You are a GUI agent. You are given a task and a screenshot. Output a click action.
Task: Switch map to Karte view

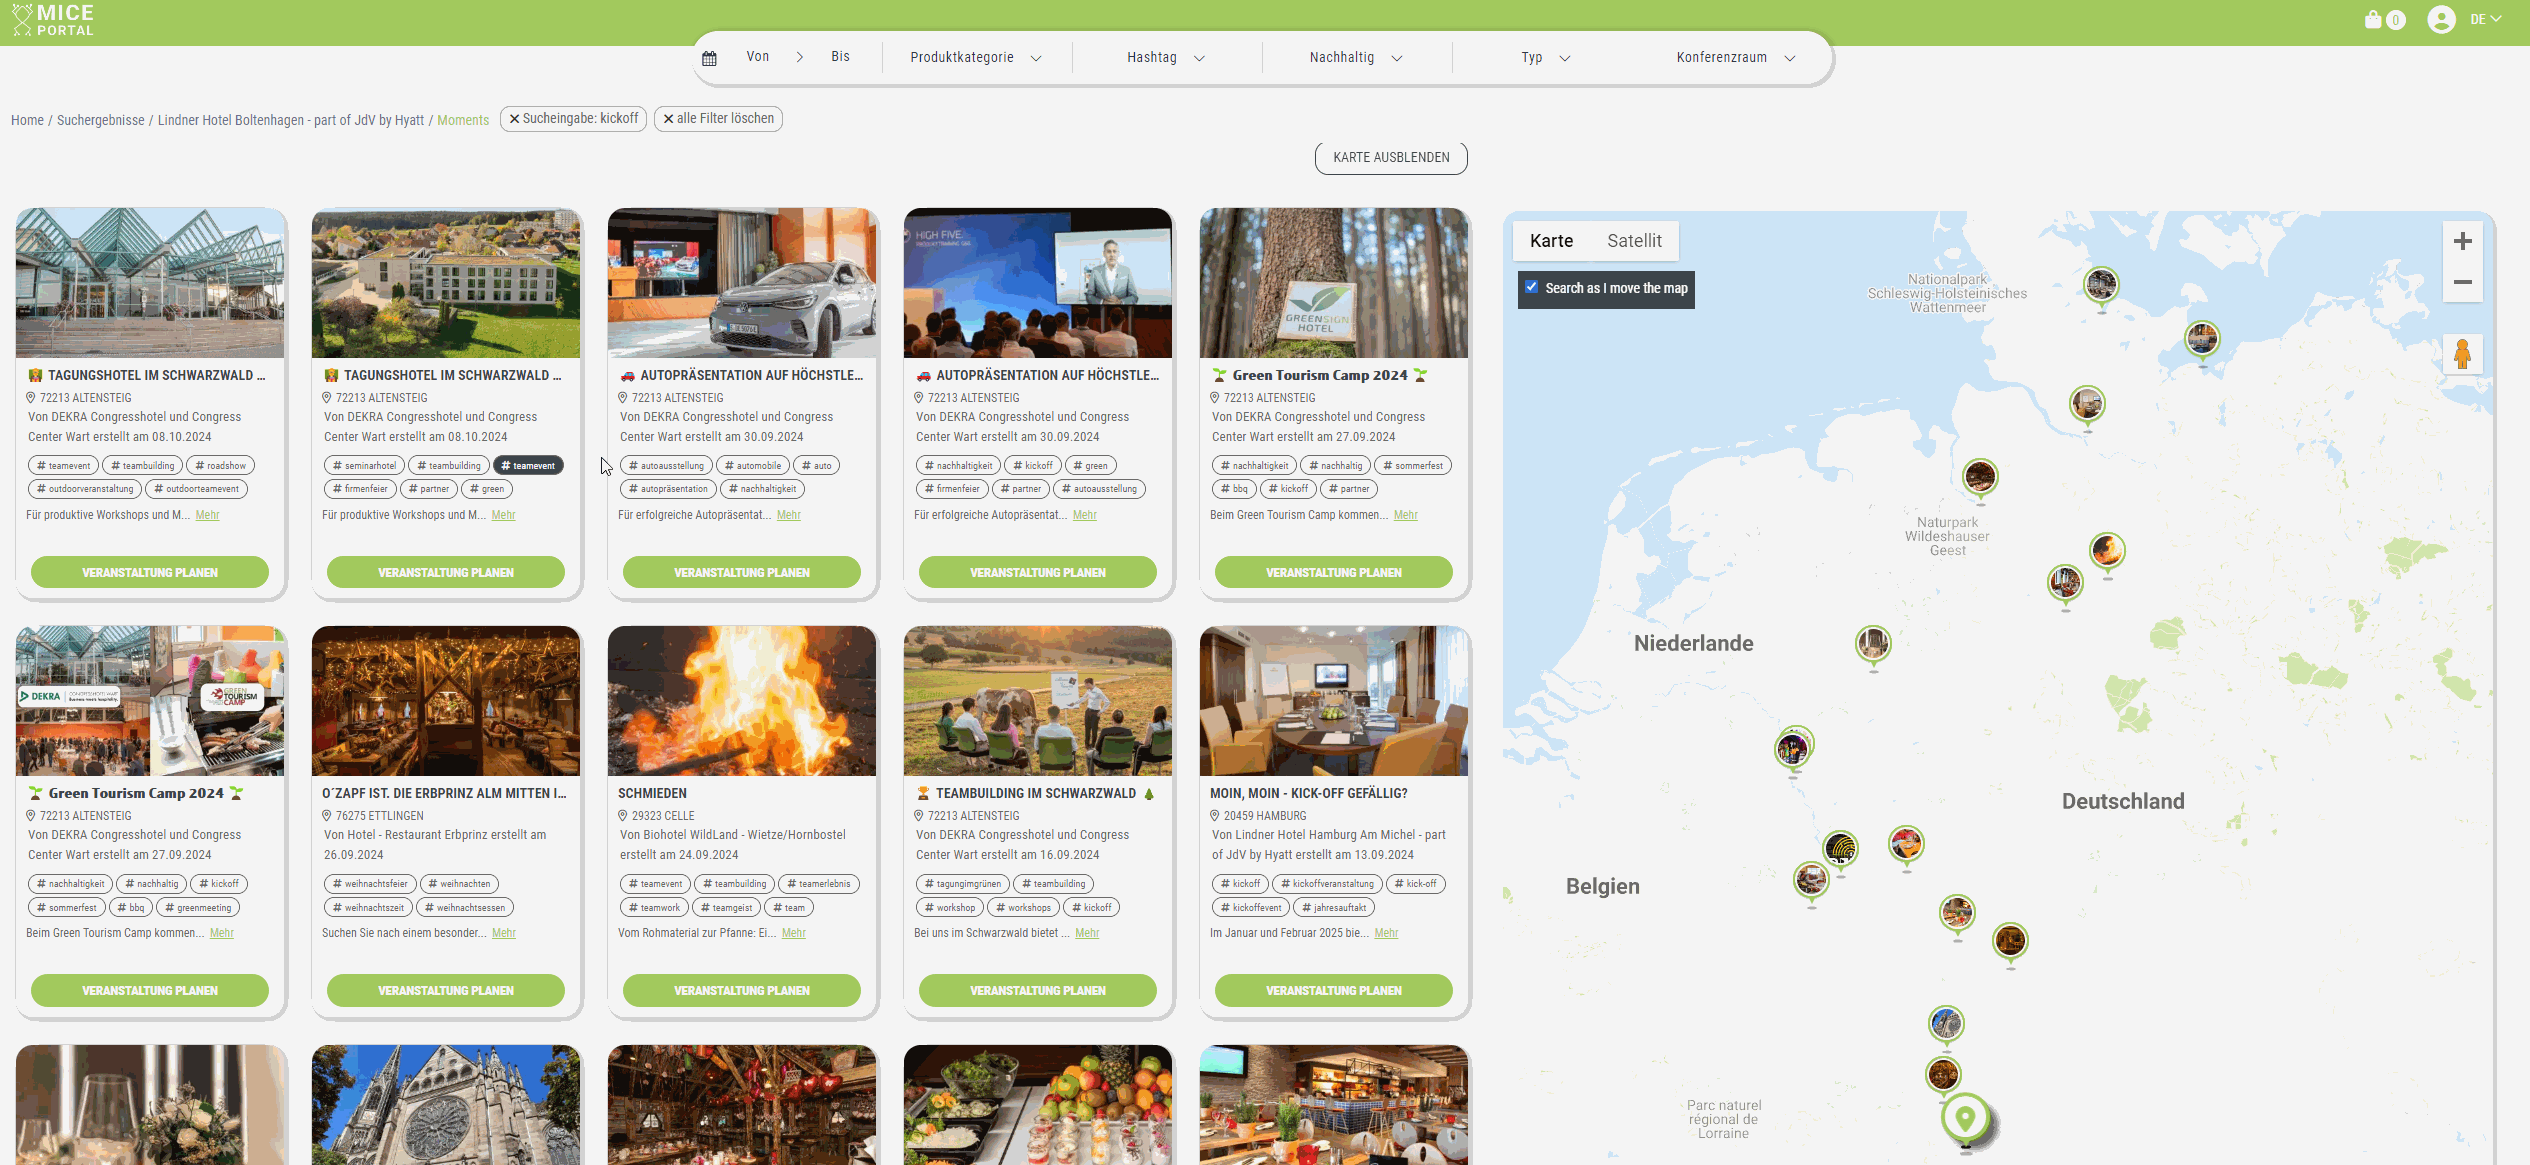pos(1551,241)
